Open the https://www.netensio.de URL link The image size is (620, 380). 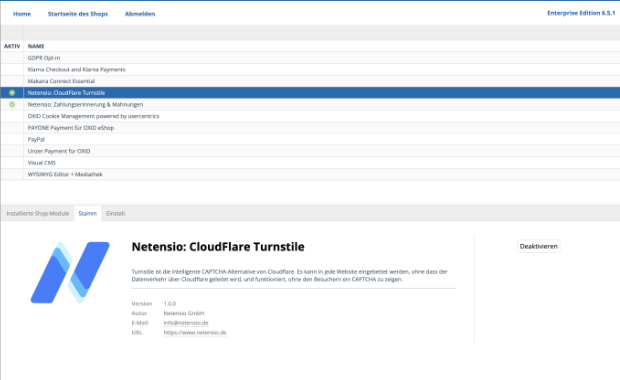tap(195, 333)
